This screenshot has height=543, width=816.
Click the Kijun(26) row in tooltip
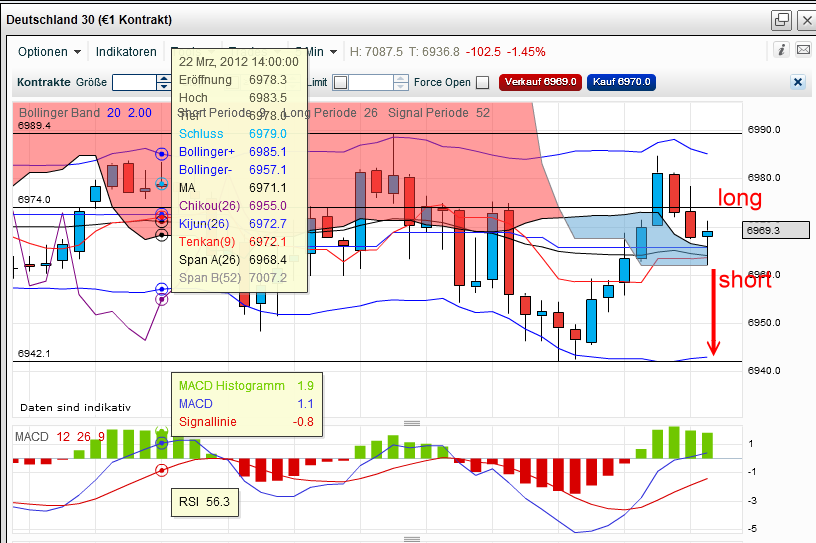(x=233, y=224)
